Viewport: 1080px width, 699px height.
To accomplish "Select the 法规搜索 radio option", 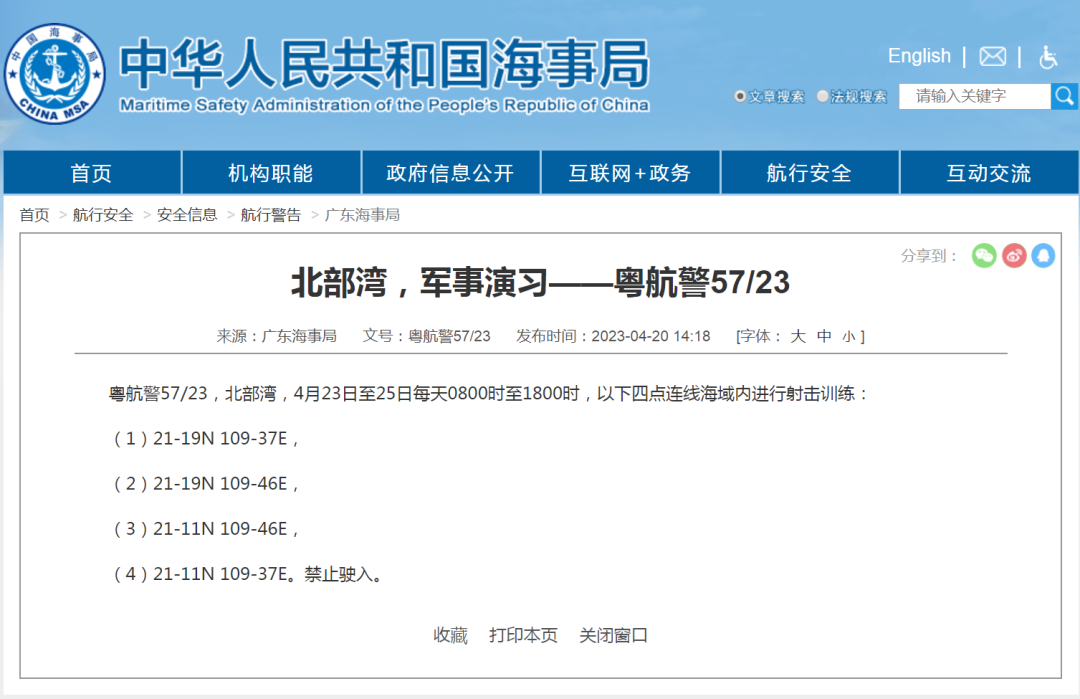I will click(823, 97).
